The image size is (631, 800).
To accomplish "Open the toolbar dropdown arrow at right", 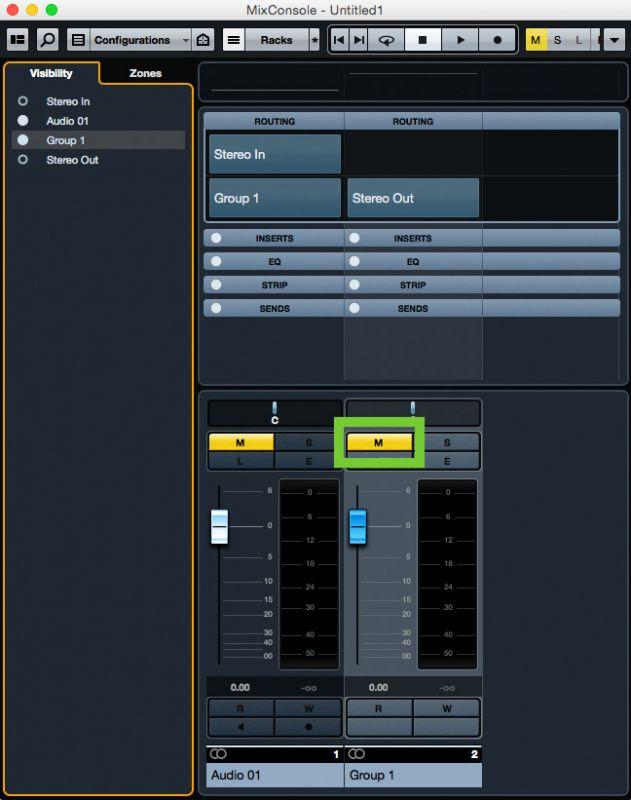I will [x=614, y=40].
